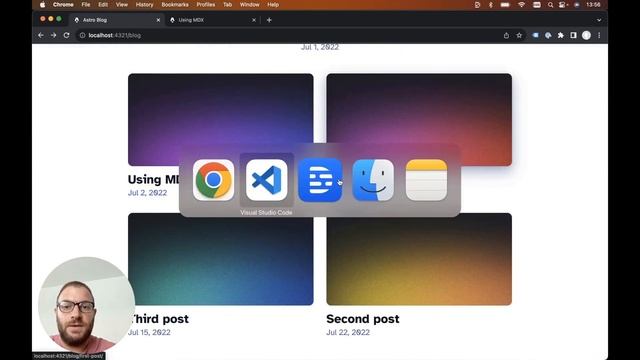The height and width of the screenshot is (360, 640).
Task: Open Chrome's three-dot menu
Action: [599, 36]
